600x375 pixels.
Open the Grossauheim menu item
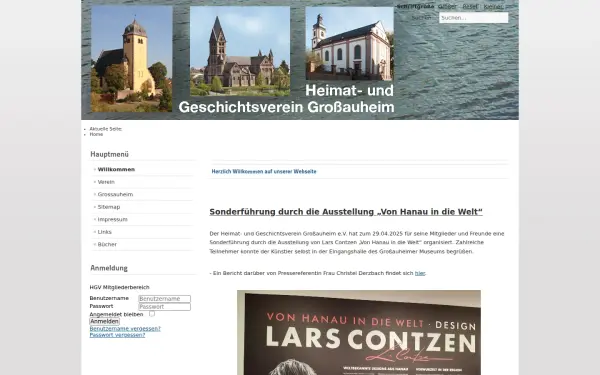coord(115,194)
